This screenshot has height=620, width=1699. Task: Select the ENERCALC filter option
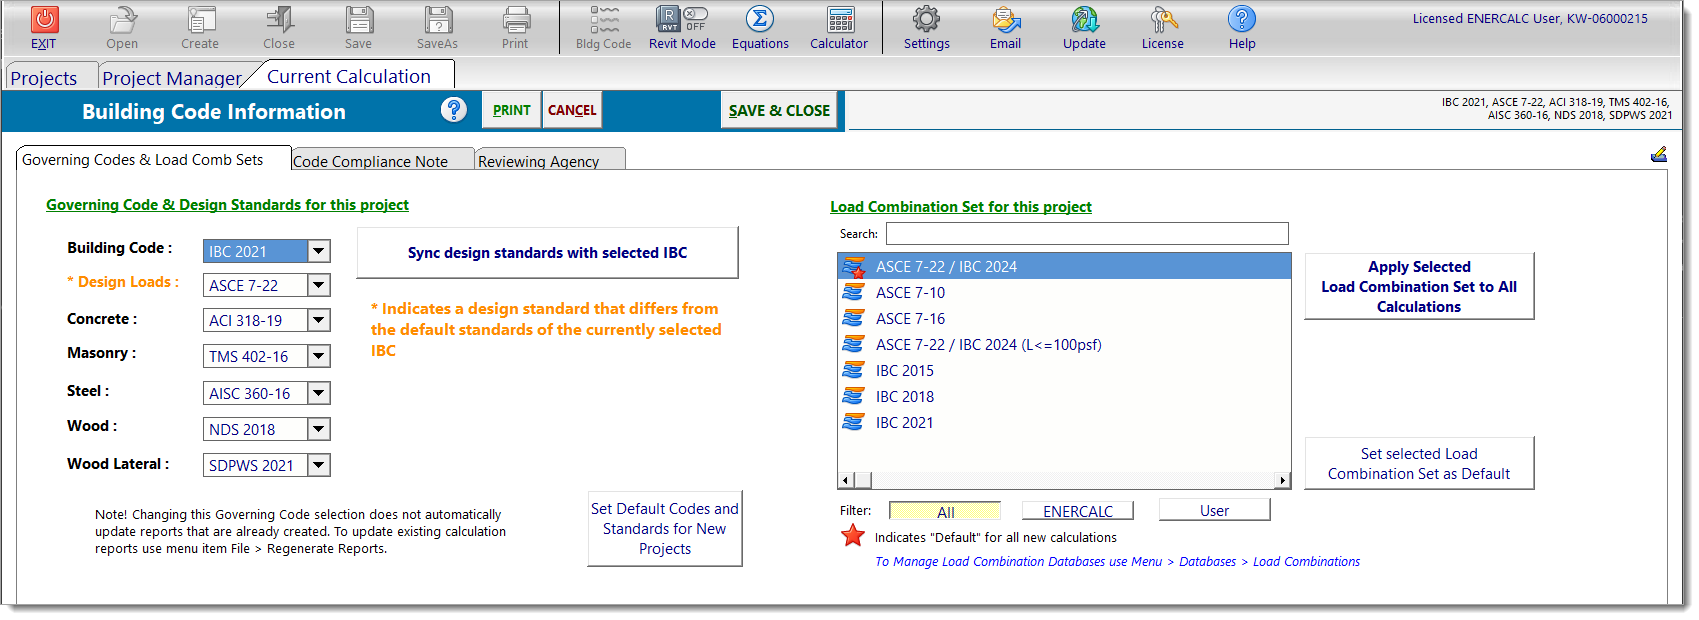click(x=1078, y=511)
